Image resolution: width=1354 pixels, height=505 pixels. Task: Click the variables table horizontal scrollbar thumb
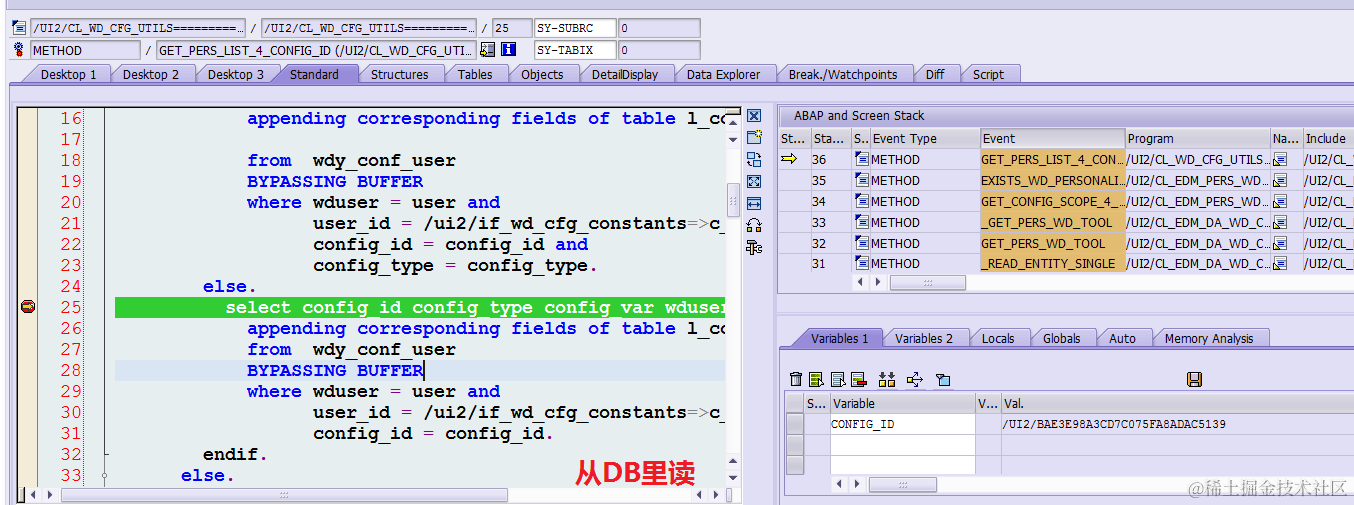click(902, 485)
